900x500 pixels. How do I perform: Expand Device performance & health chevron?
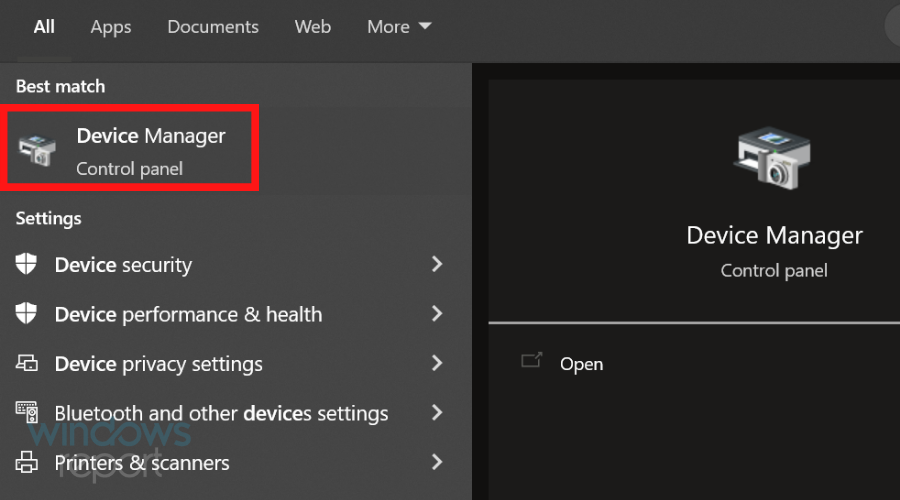point(437,313)
